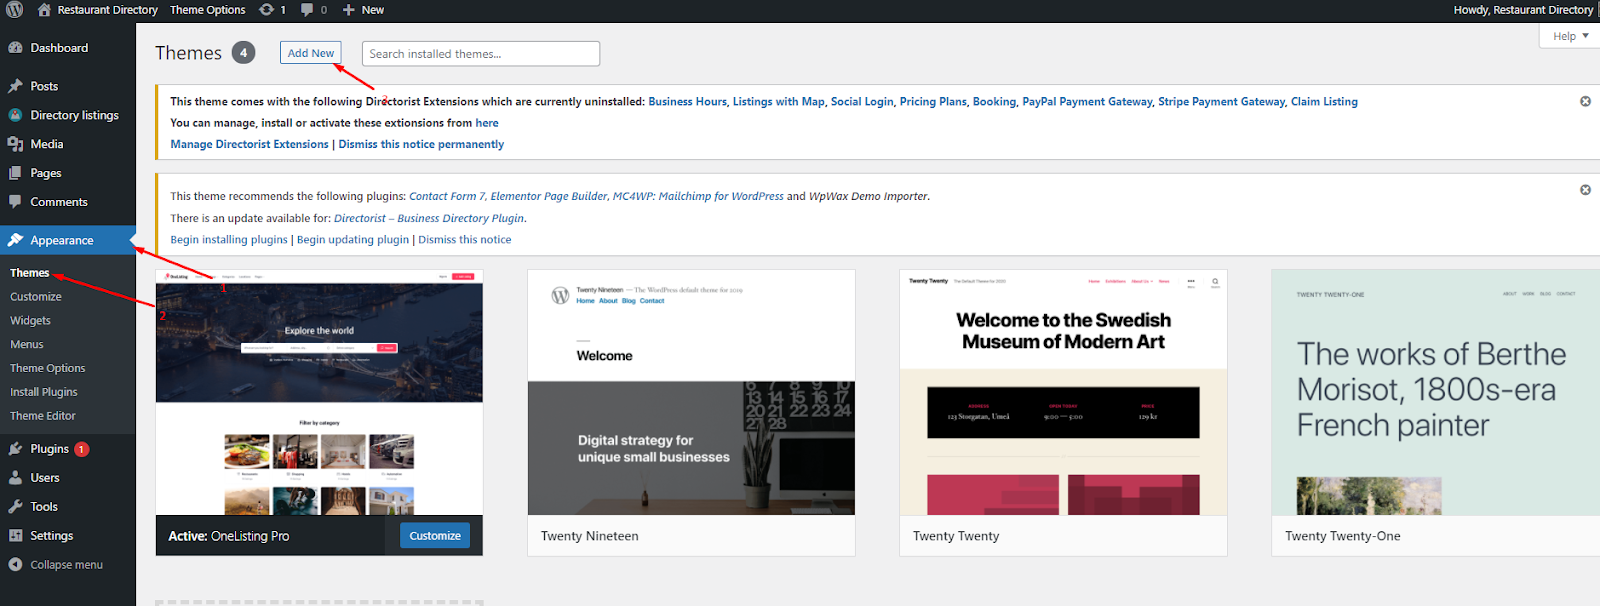Image resolution: width=1600 pixels, height=606 pixels.
Task: Open Widgets submenu item
Action: point(30,321)
